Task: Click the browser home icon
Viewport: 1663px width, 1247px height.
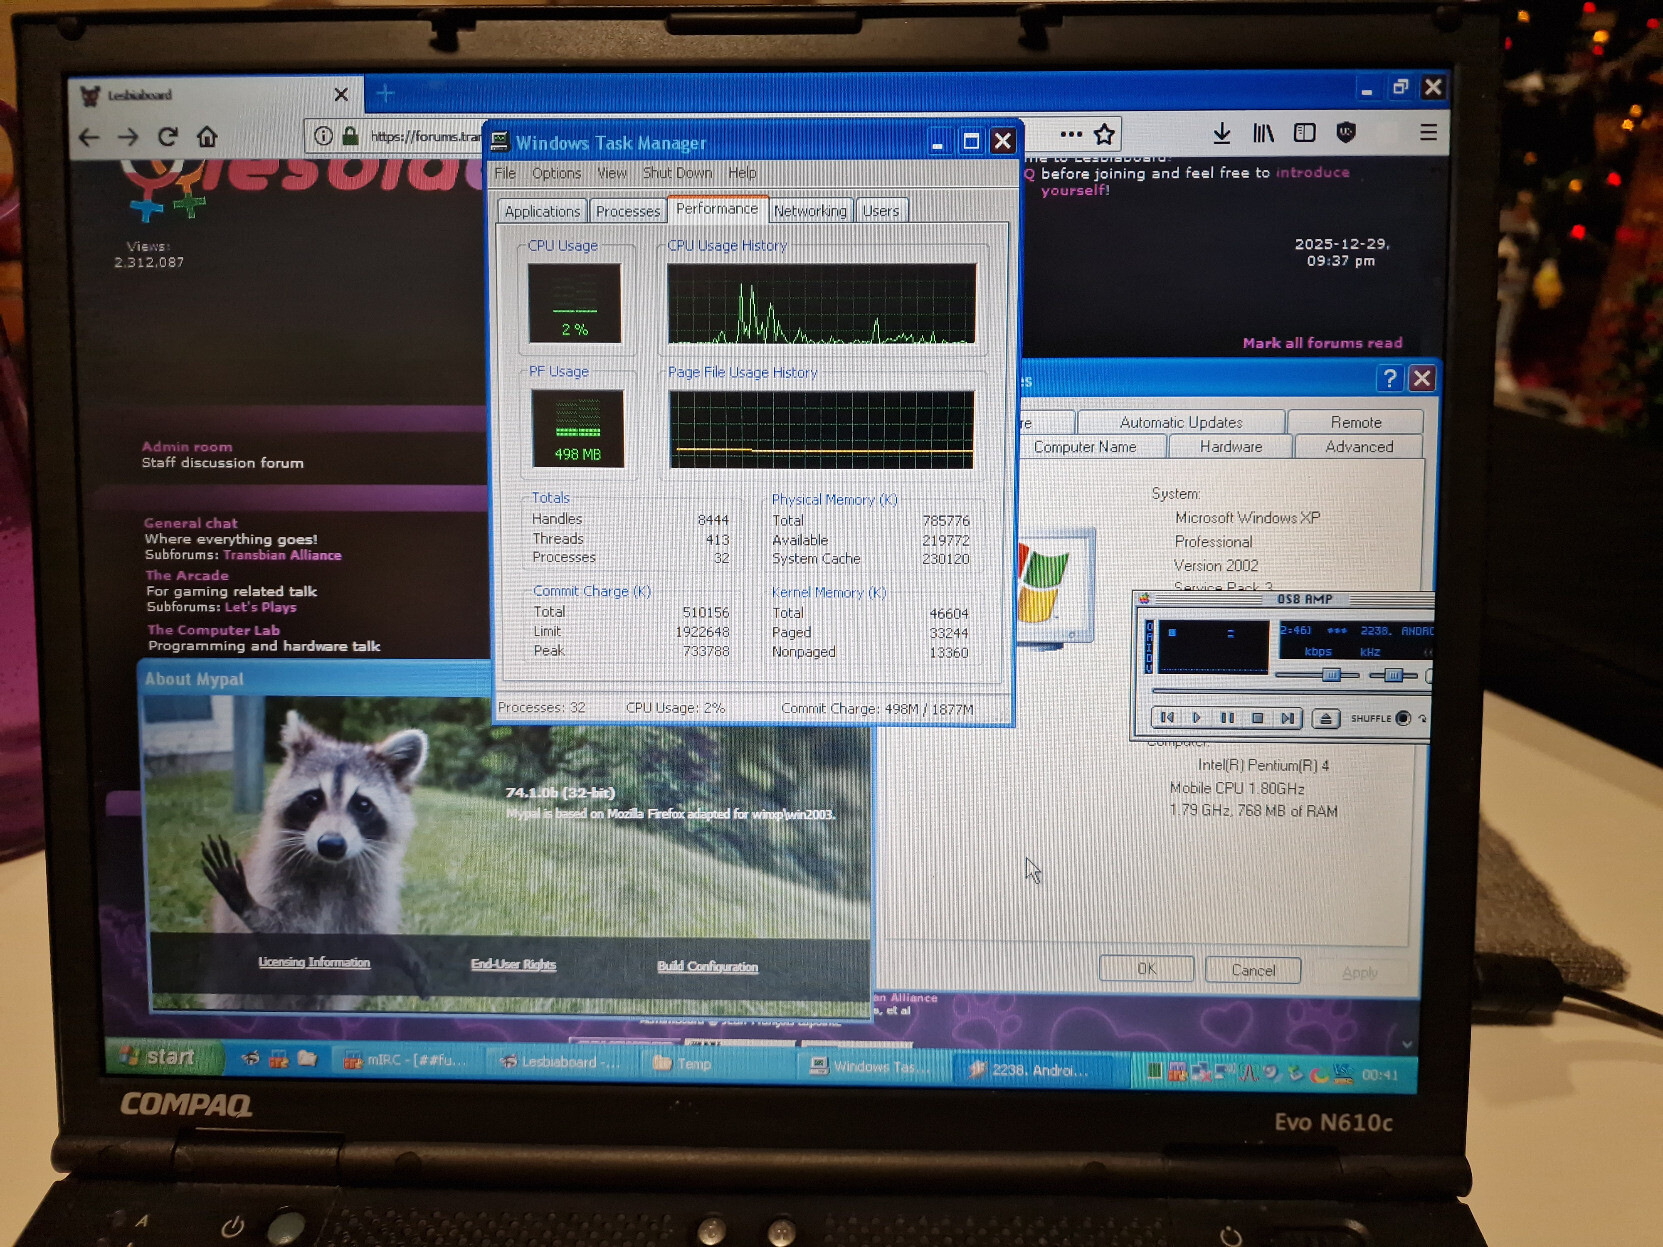Action: [x=207, y=136]
